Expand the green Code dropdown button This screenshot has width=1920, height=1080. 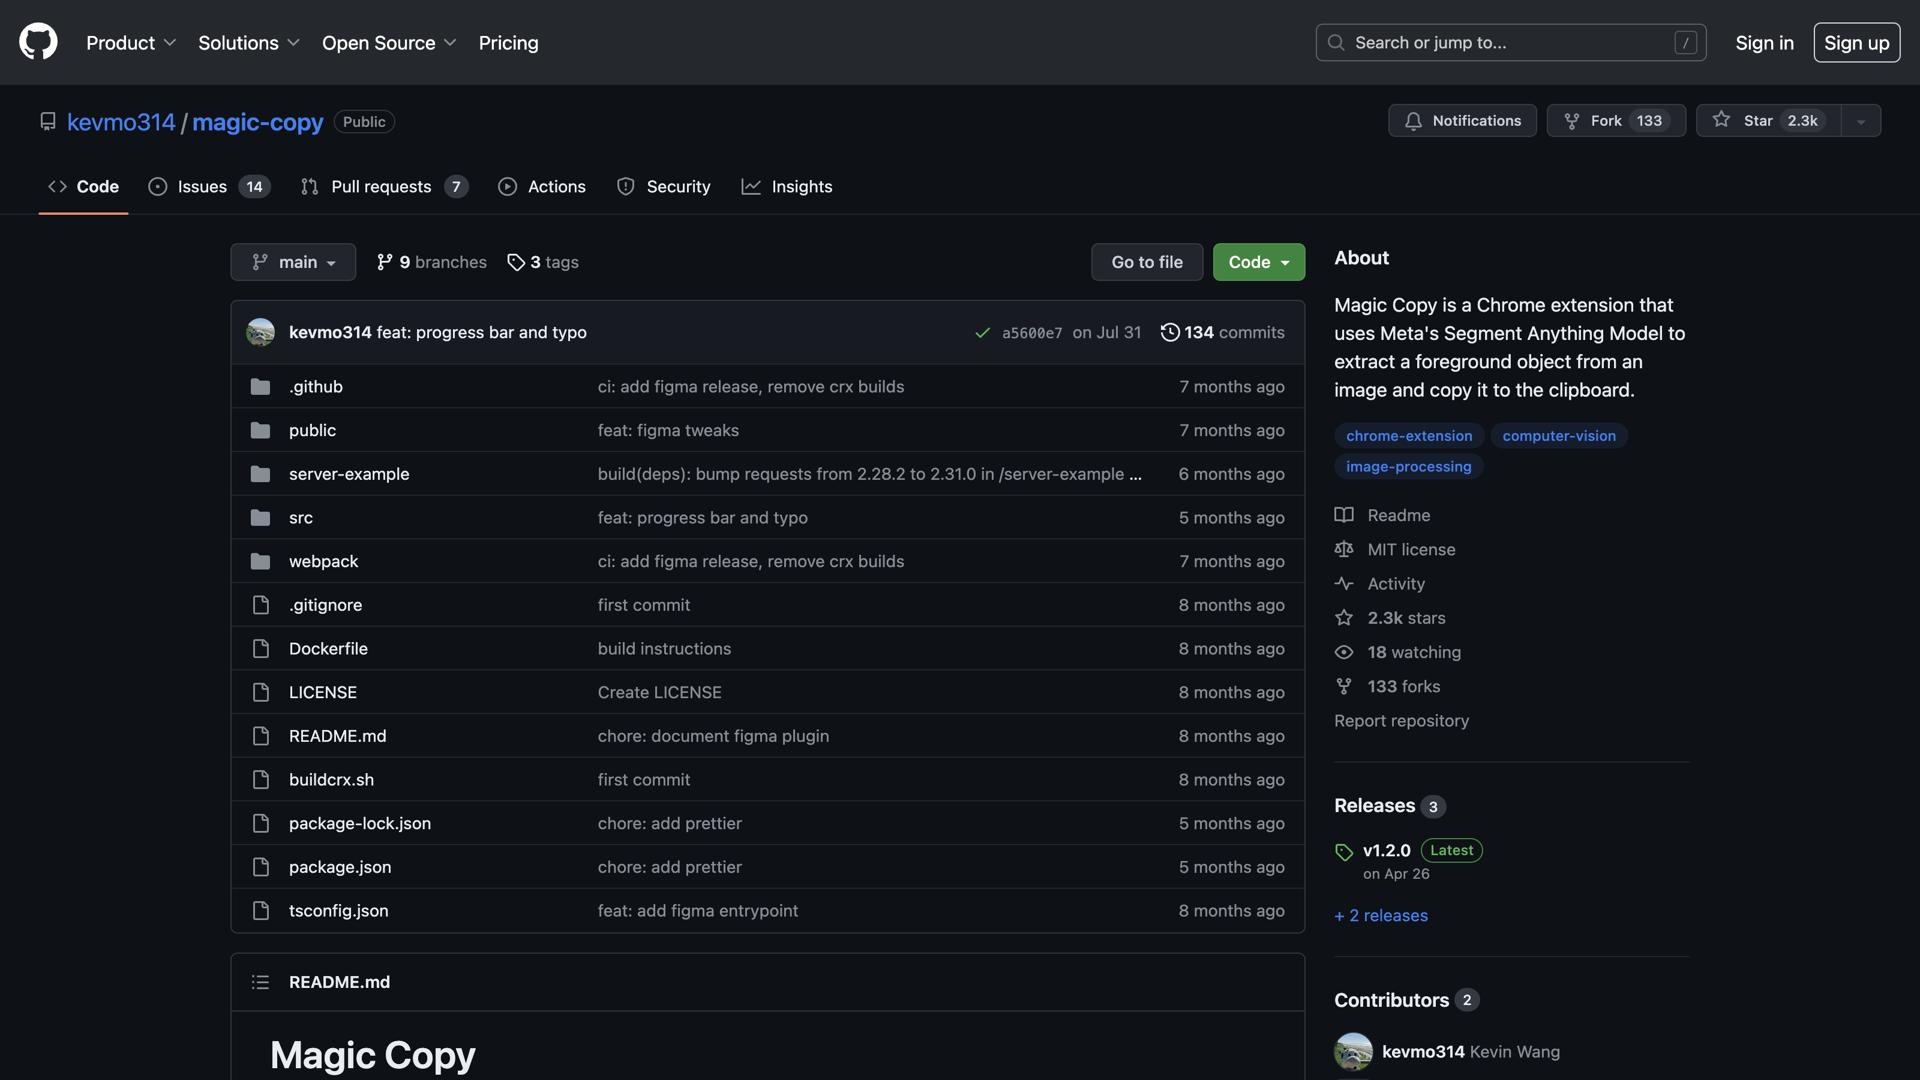tap(1258, 262)
